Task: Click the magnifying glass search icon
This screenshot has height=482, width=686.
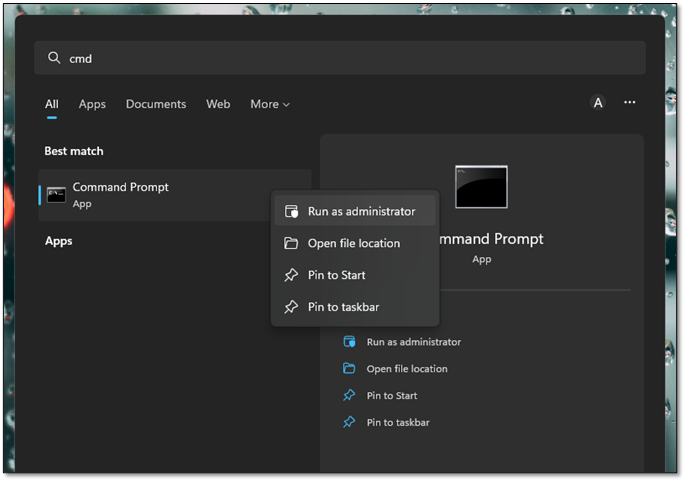Action: (x=54, y=58)
